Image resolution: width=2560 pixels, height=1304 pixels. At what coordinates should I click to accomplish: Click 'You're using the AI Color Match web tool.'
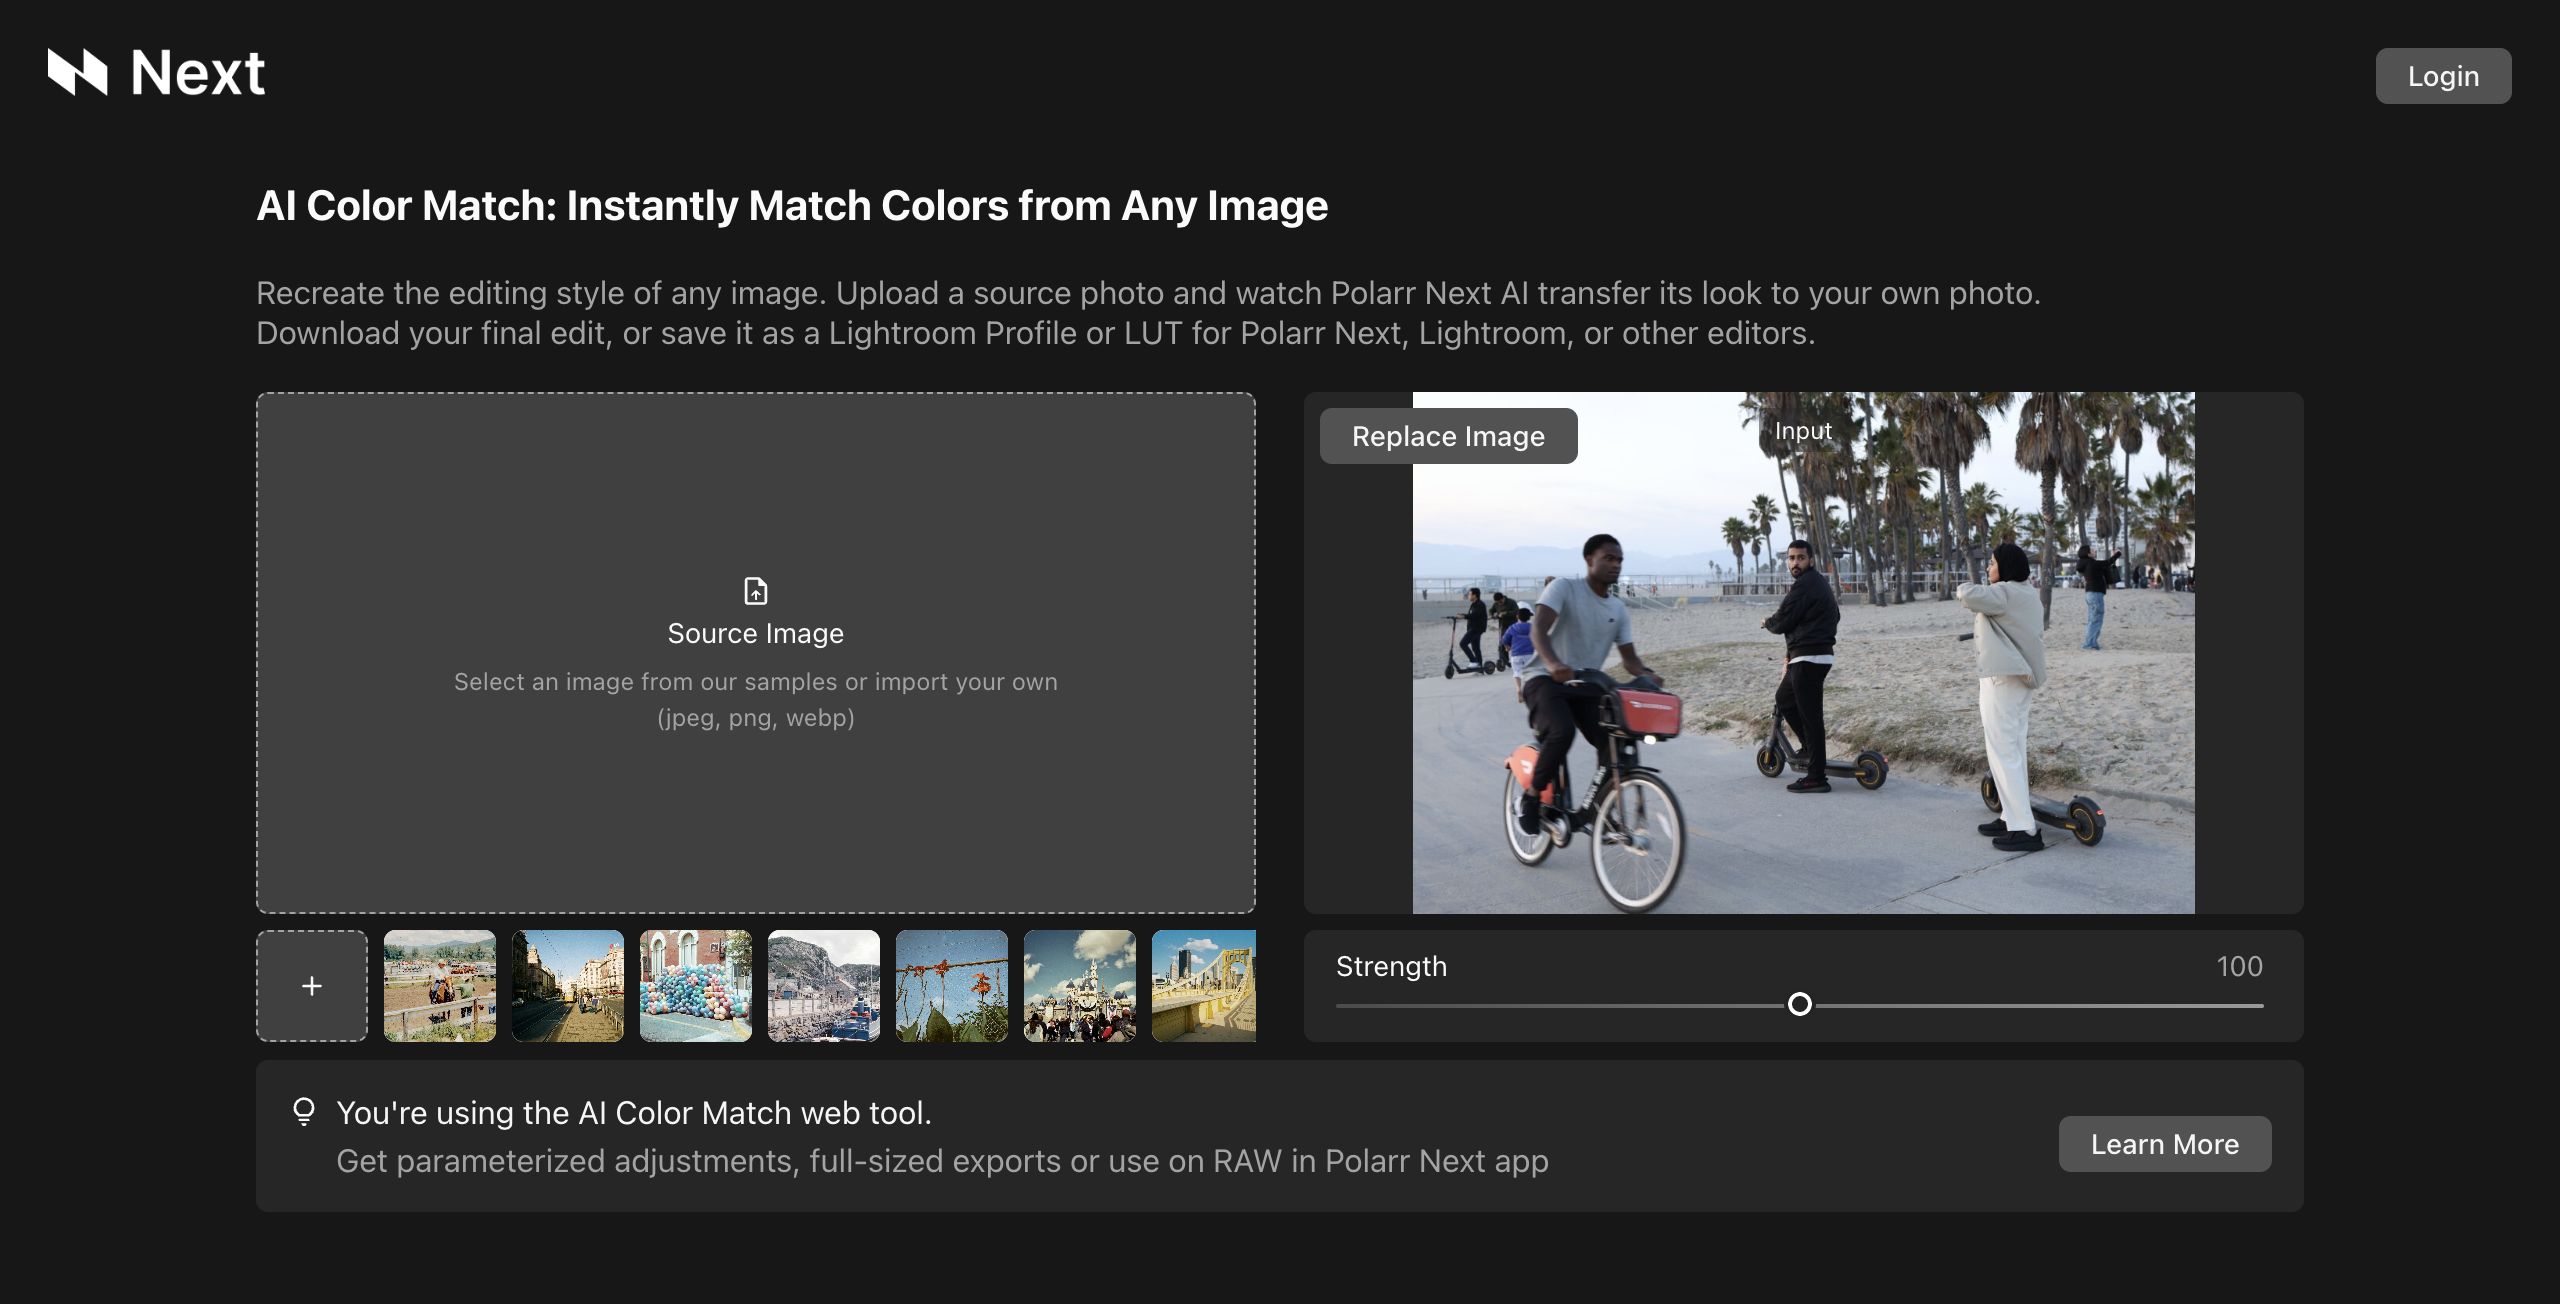[634, 1113]
